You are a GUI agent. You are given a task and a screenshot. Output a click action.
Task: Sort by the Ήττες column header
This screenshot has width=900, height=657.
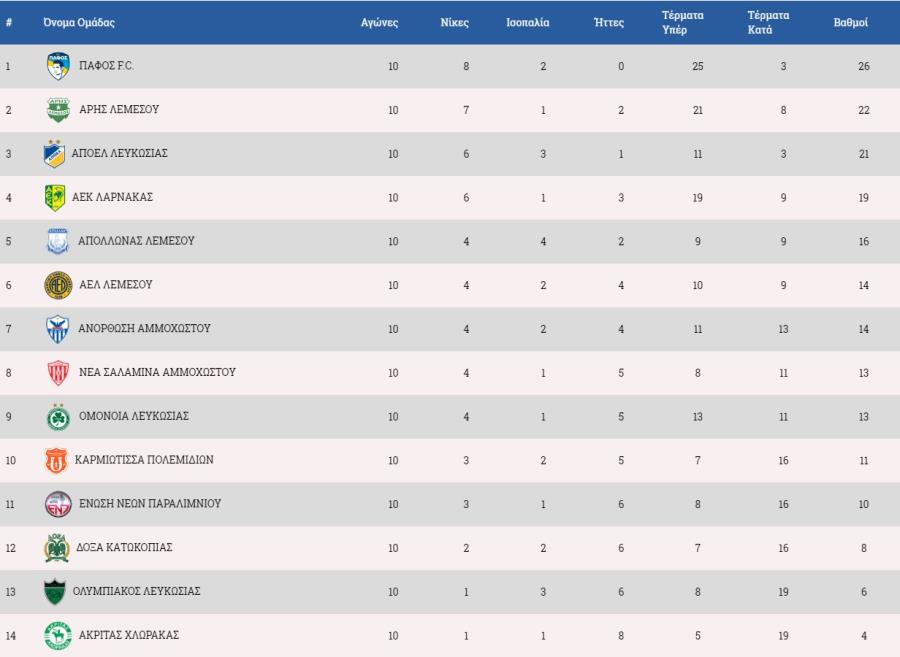pyautogui.click(x=609, y=22)
